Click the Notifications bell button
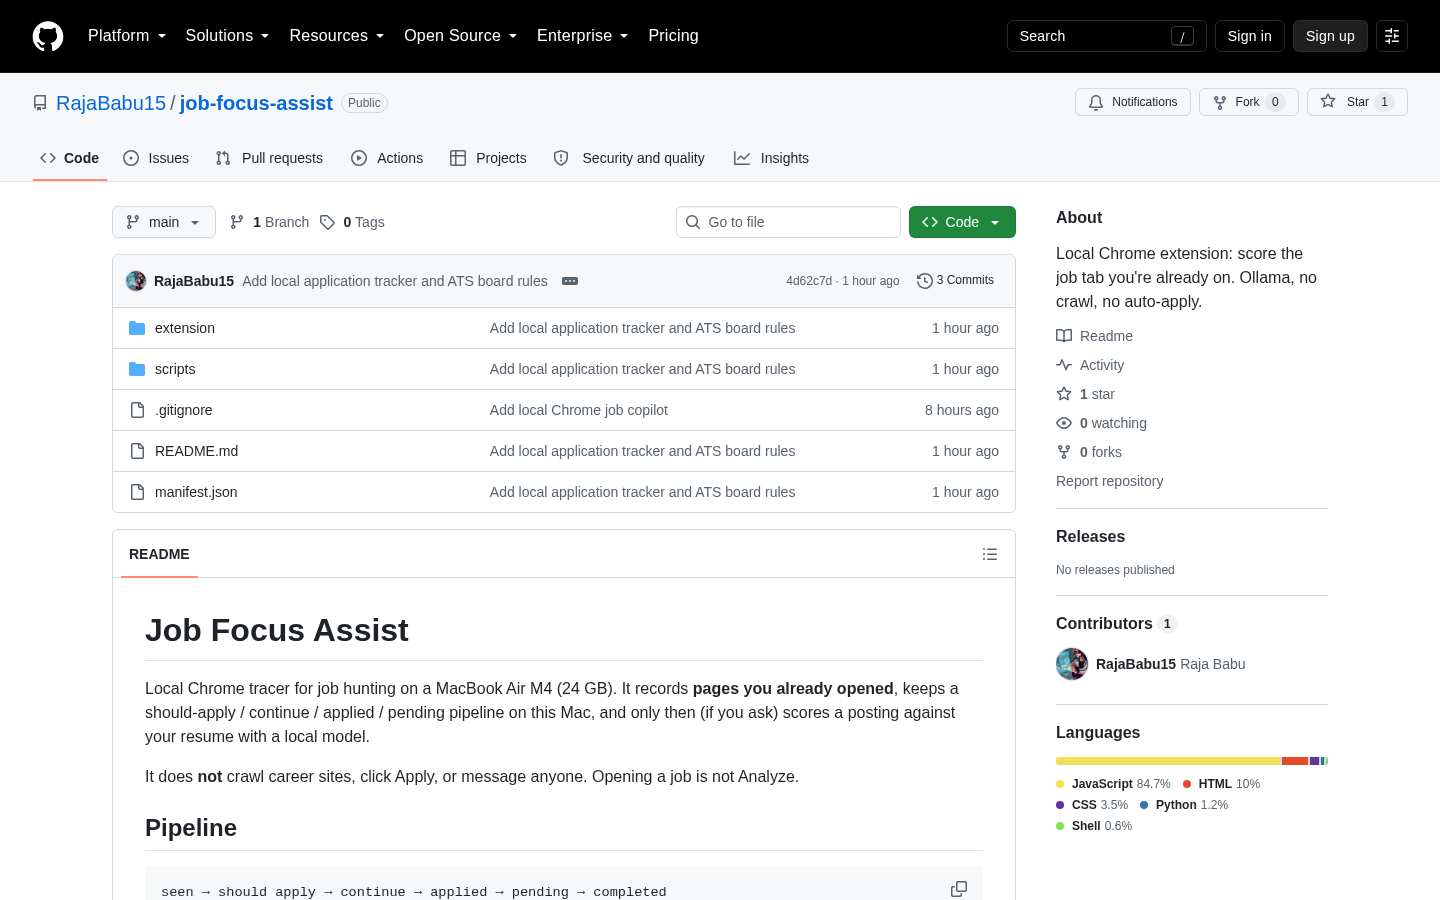 1133,102
